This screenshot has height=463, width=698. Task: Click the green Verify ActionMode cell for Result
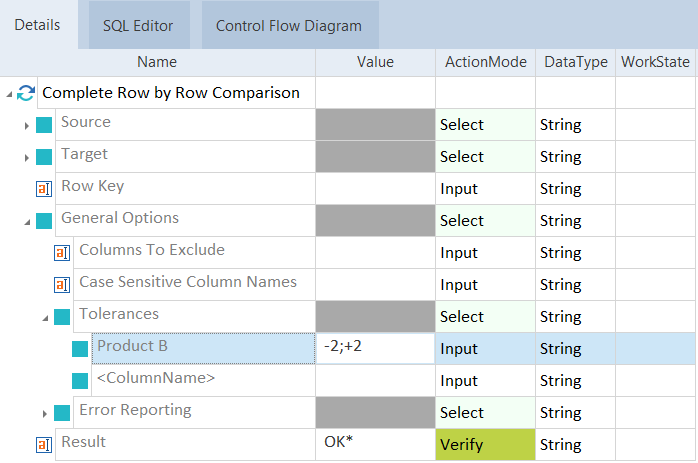tap(485, 442)
